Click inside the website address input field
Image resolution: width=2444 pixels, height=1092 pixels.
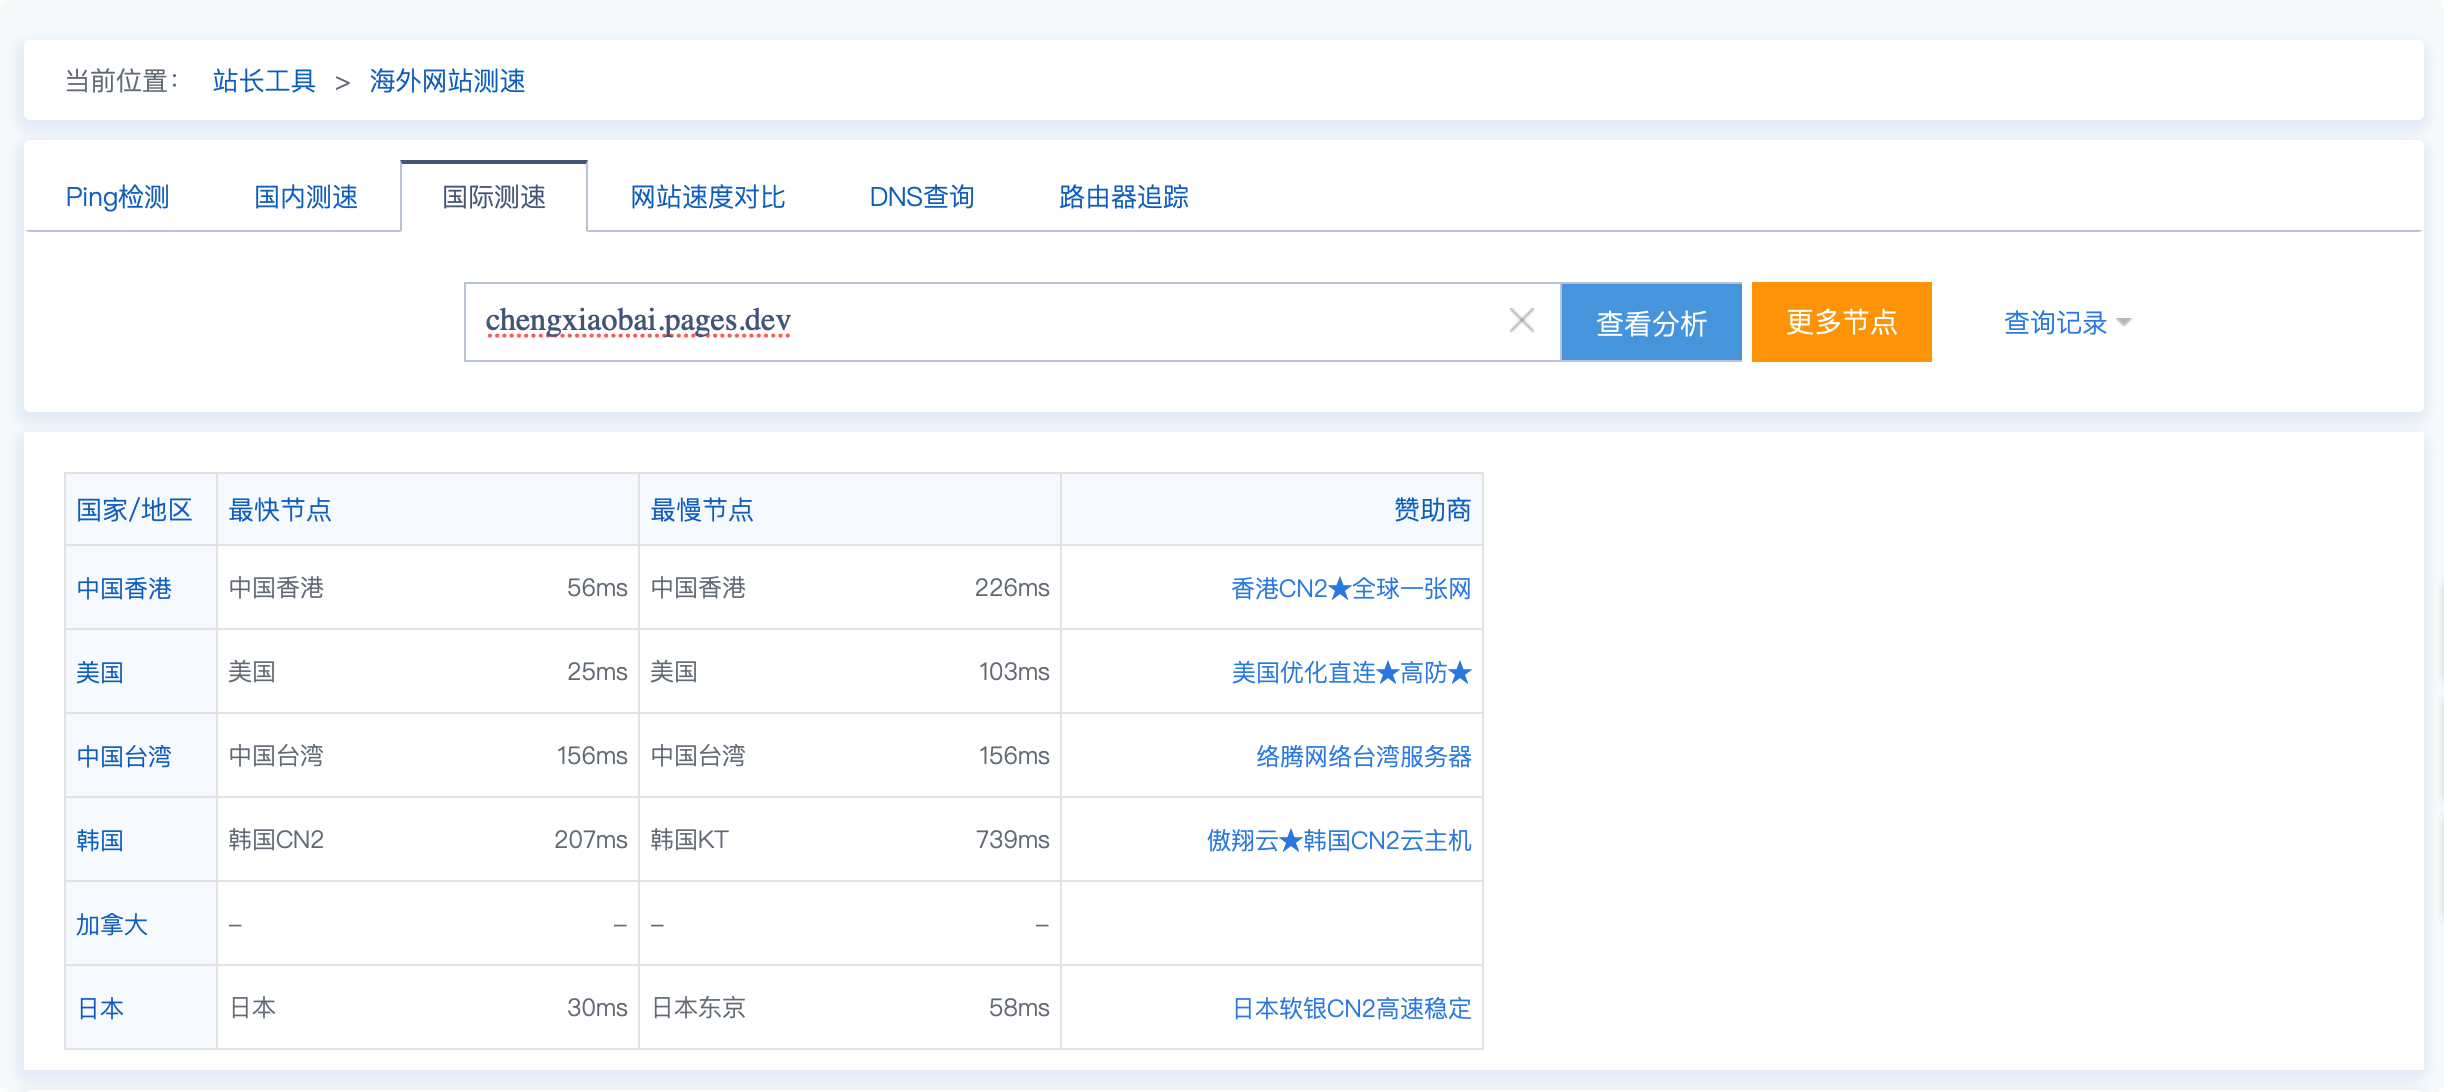(1000, 321)
